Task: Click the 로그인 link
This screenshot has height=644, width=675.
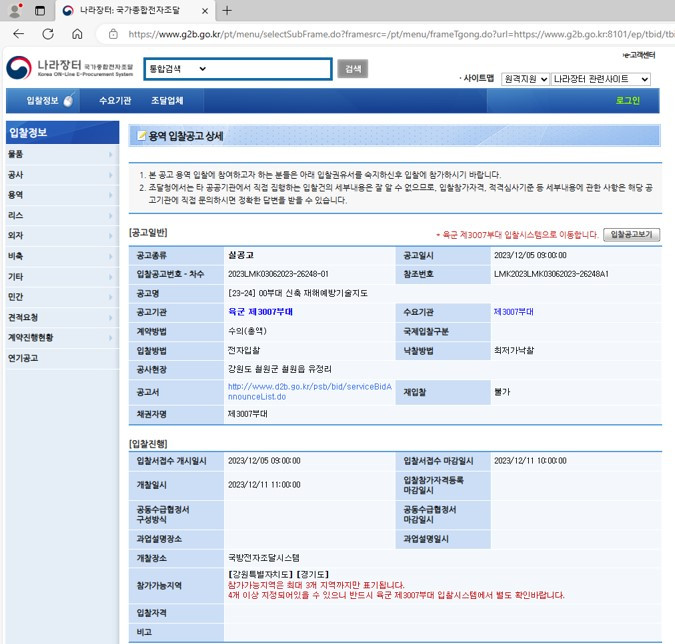Action: (x=628, y=101)
